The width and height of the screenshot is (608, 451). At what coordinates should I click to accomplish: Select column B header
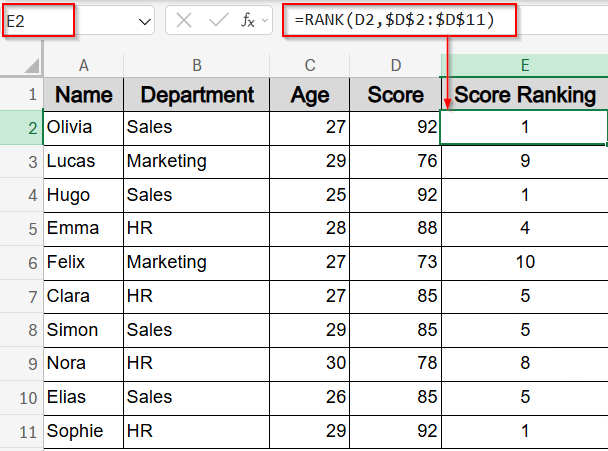click(x=197, y=65)
